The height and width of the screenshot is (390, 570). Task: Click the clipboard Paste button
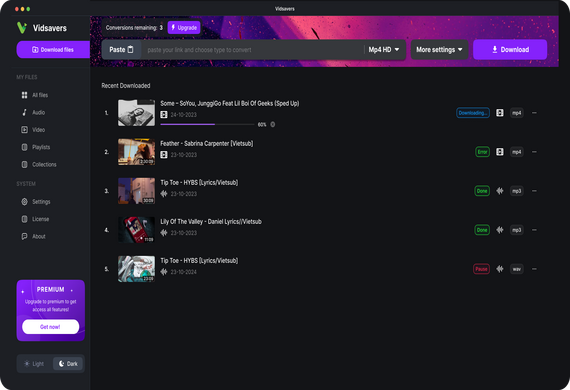[x=121, y=50]
